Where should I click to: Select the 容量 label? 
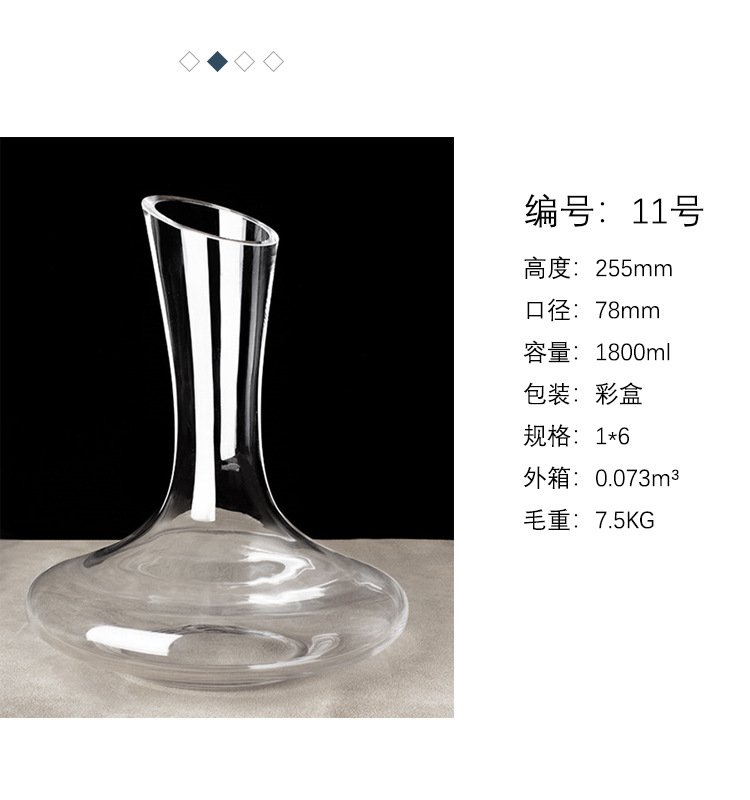tap(547, 353)
